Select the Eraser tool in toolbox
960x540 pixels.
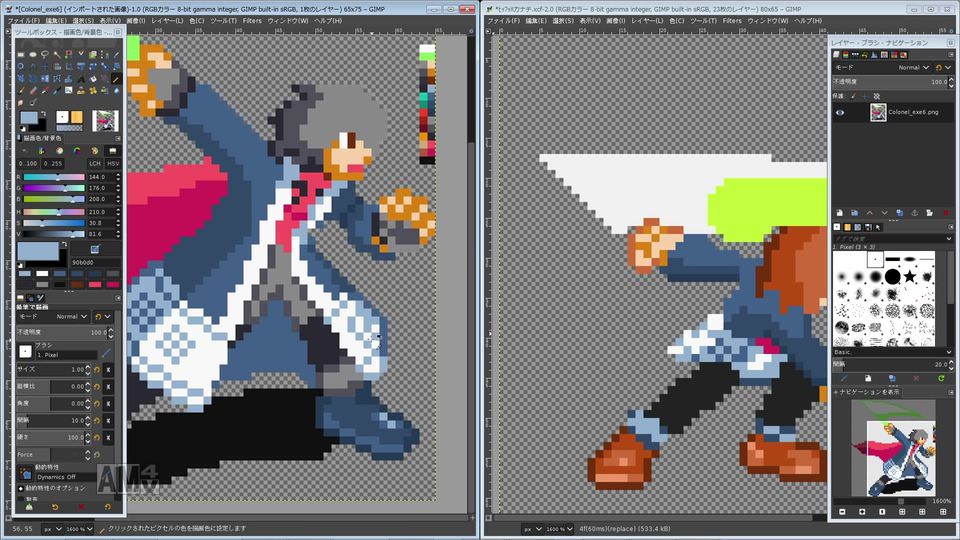coord(33,91)
